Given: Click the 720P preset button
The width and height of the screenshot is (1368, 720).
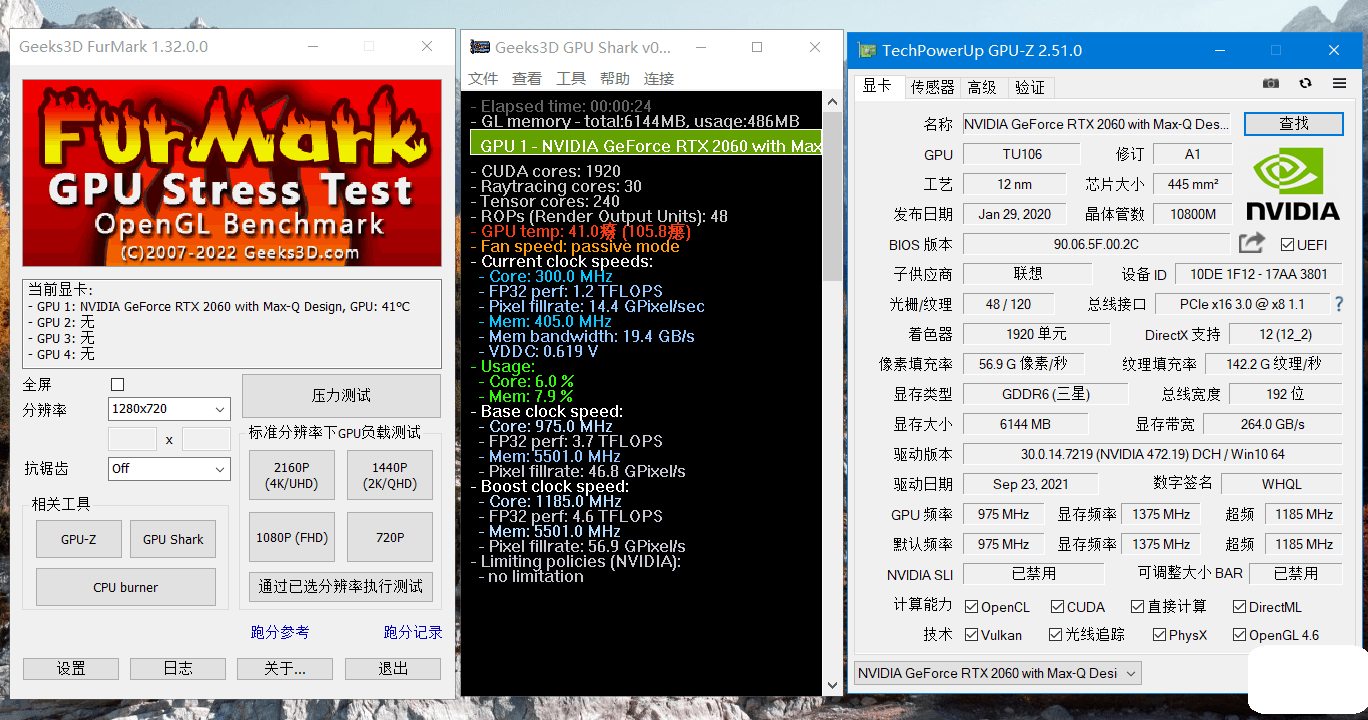Looking at the screenshot, I should coord(390,537).
